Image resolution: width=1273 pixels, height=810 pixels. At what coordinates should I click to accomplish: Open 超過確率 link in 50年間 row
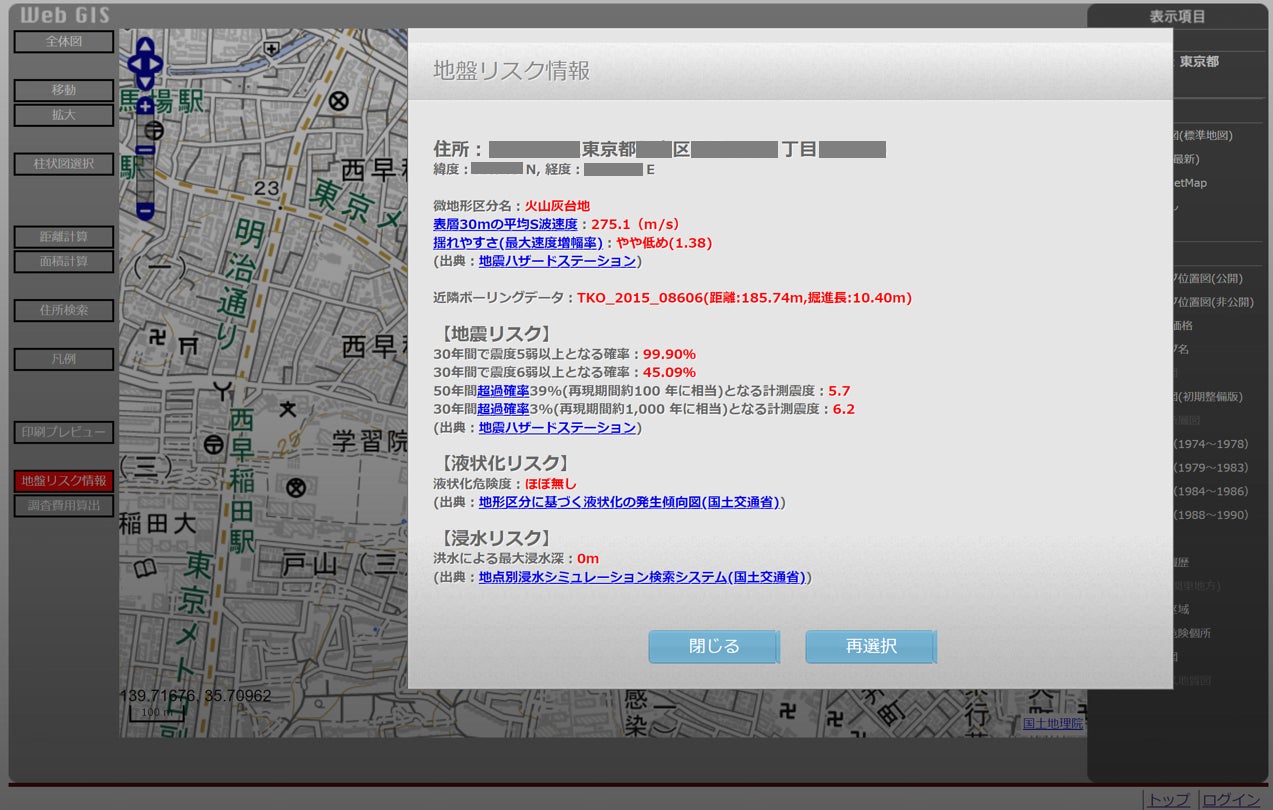point(503,391)
